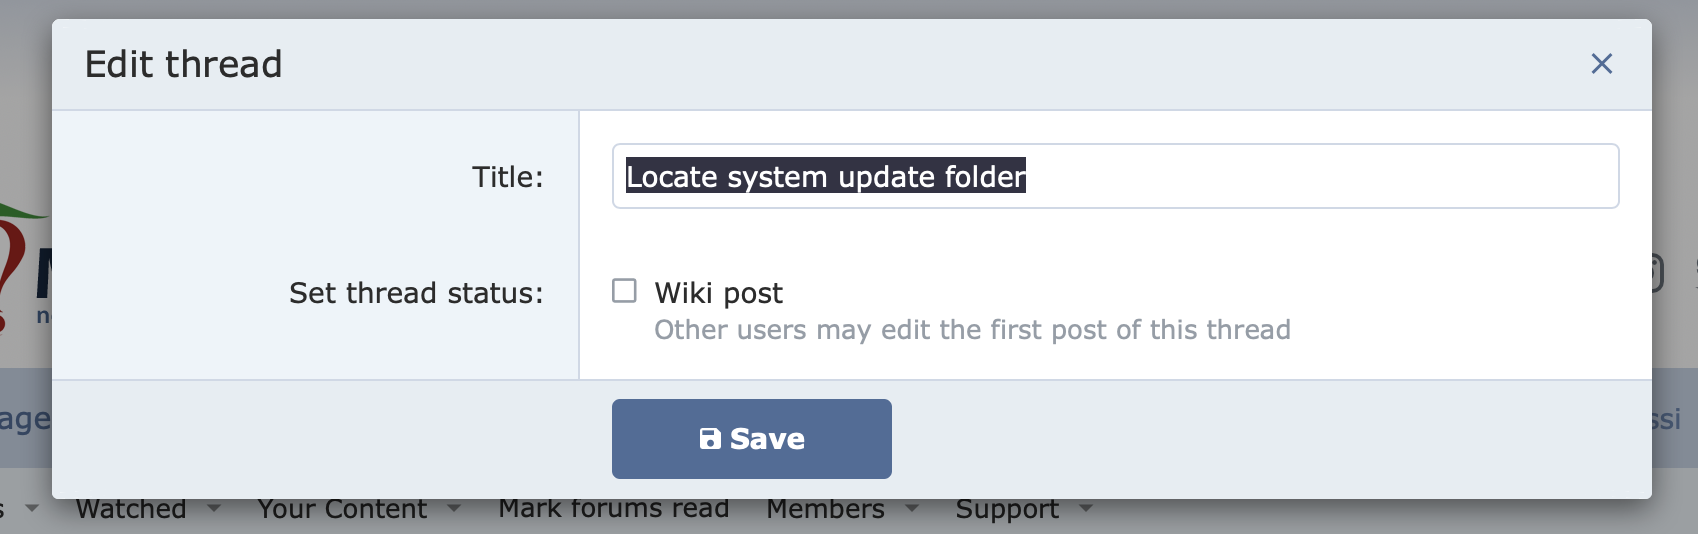Click the Mark forums read link
Viewport: 1698px width, 534px height.
coord(614,508)
